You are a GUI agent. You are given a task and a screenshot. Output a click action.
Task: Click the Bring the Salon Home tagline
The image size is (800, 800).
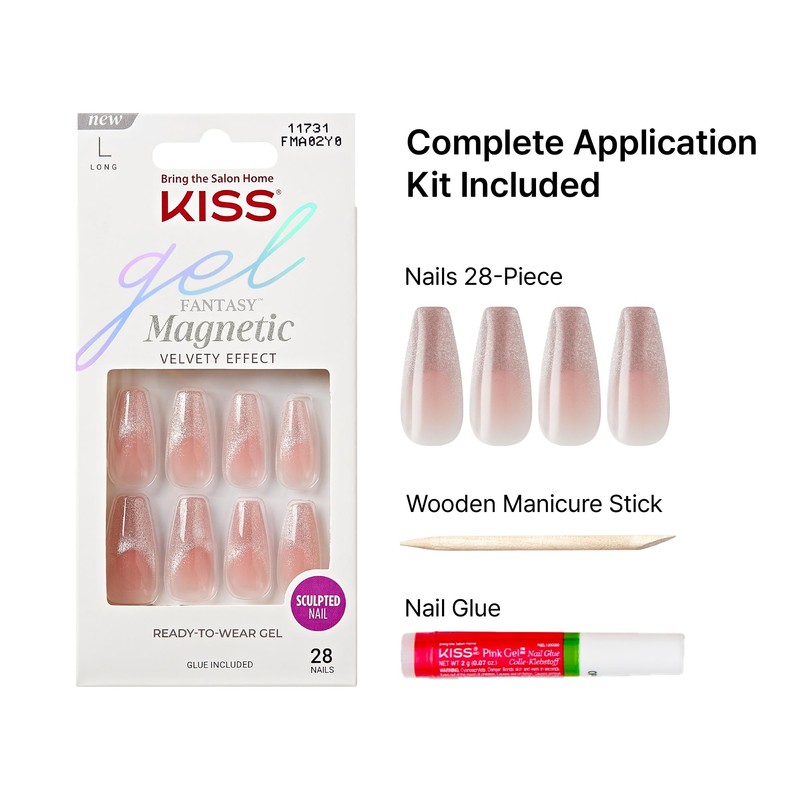point(217,179)
